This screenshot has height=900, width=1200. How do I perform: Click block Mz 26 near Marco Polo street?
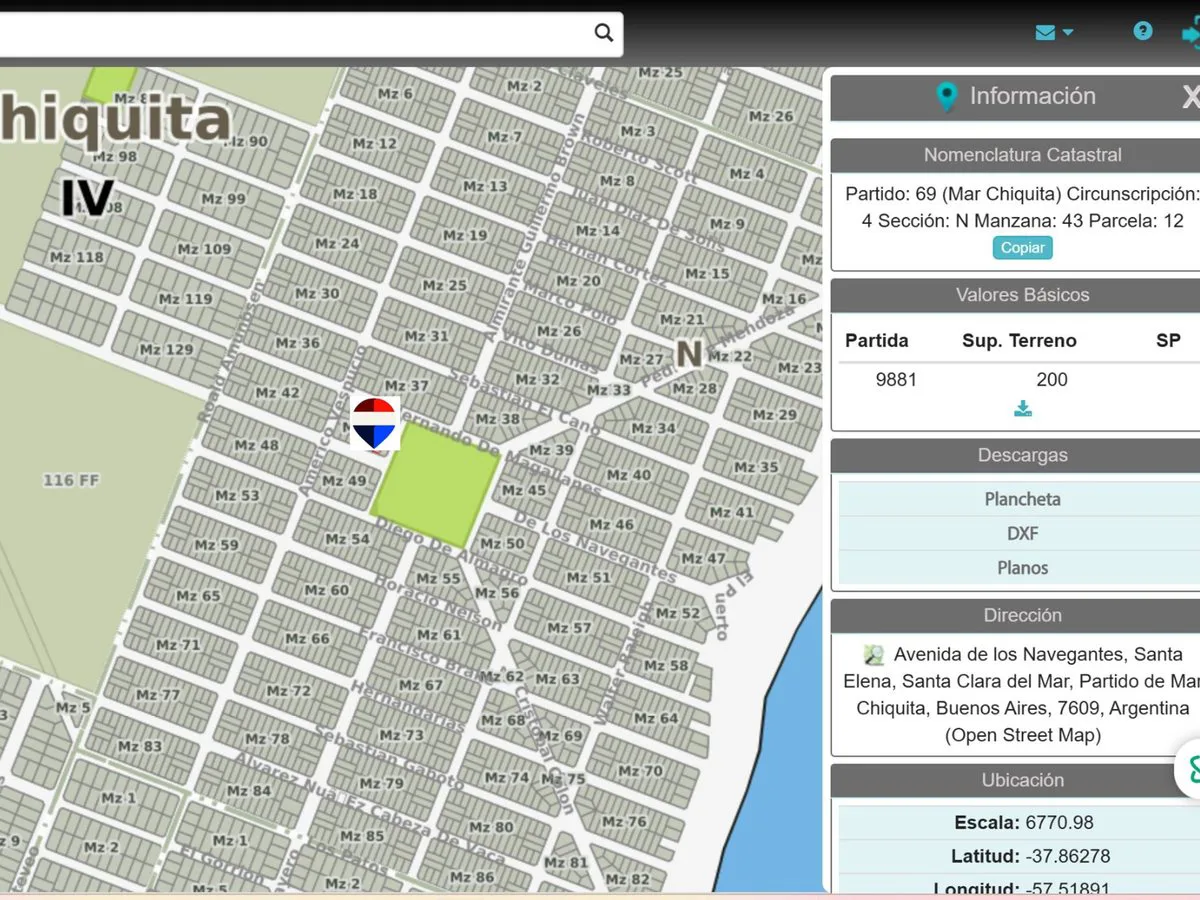(558, 331)
